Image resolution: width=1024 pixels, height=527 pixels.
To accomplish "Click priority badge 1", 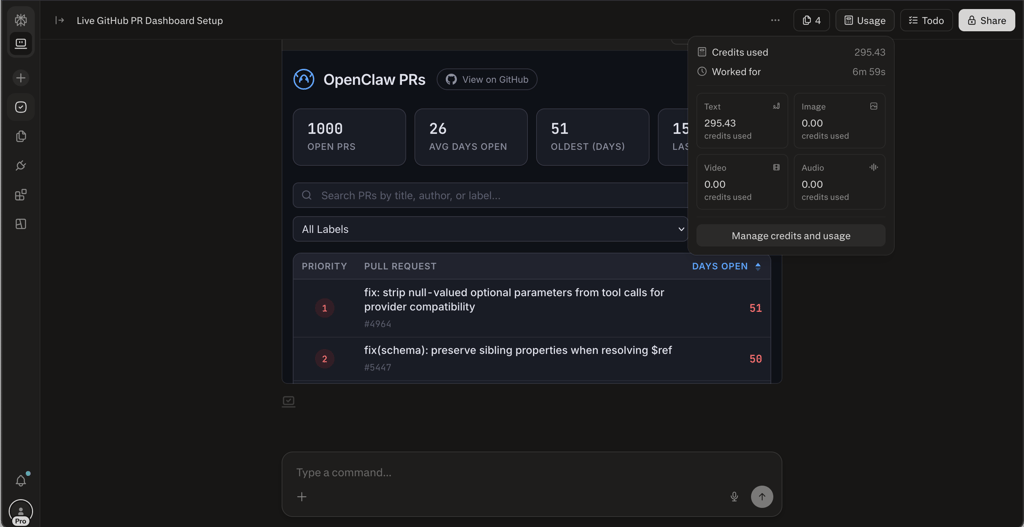I will (325, 308).
